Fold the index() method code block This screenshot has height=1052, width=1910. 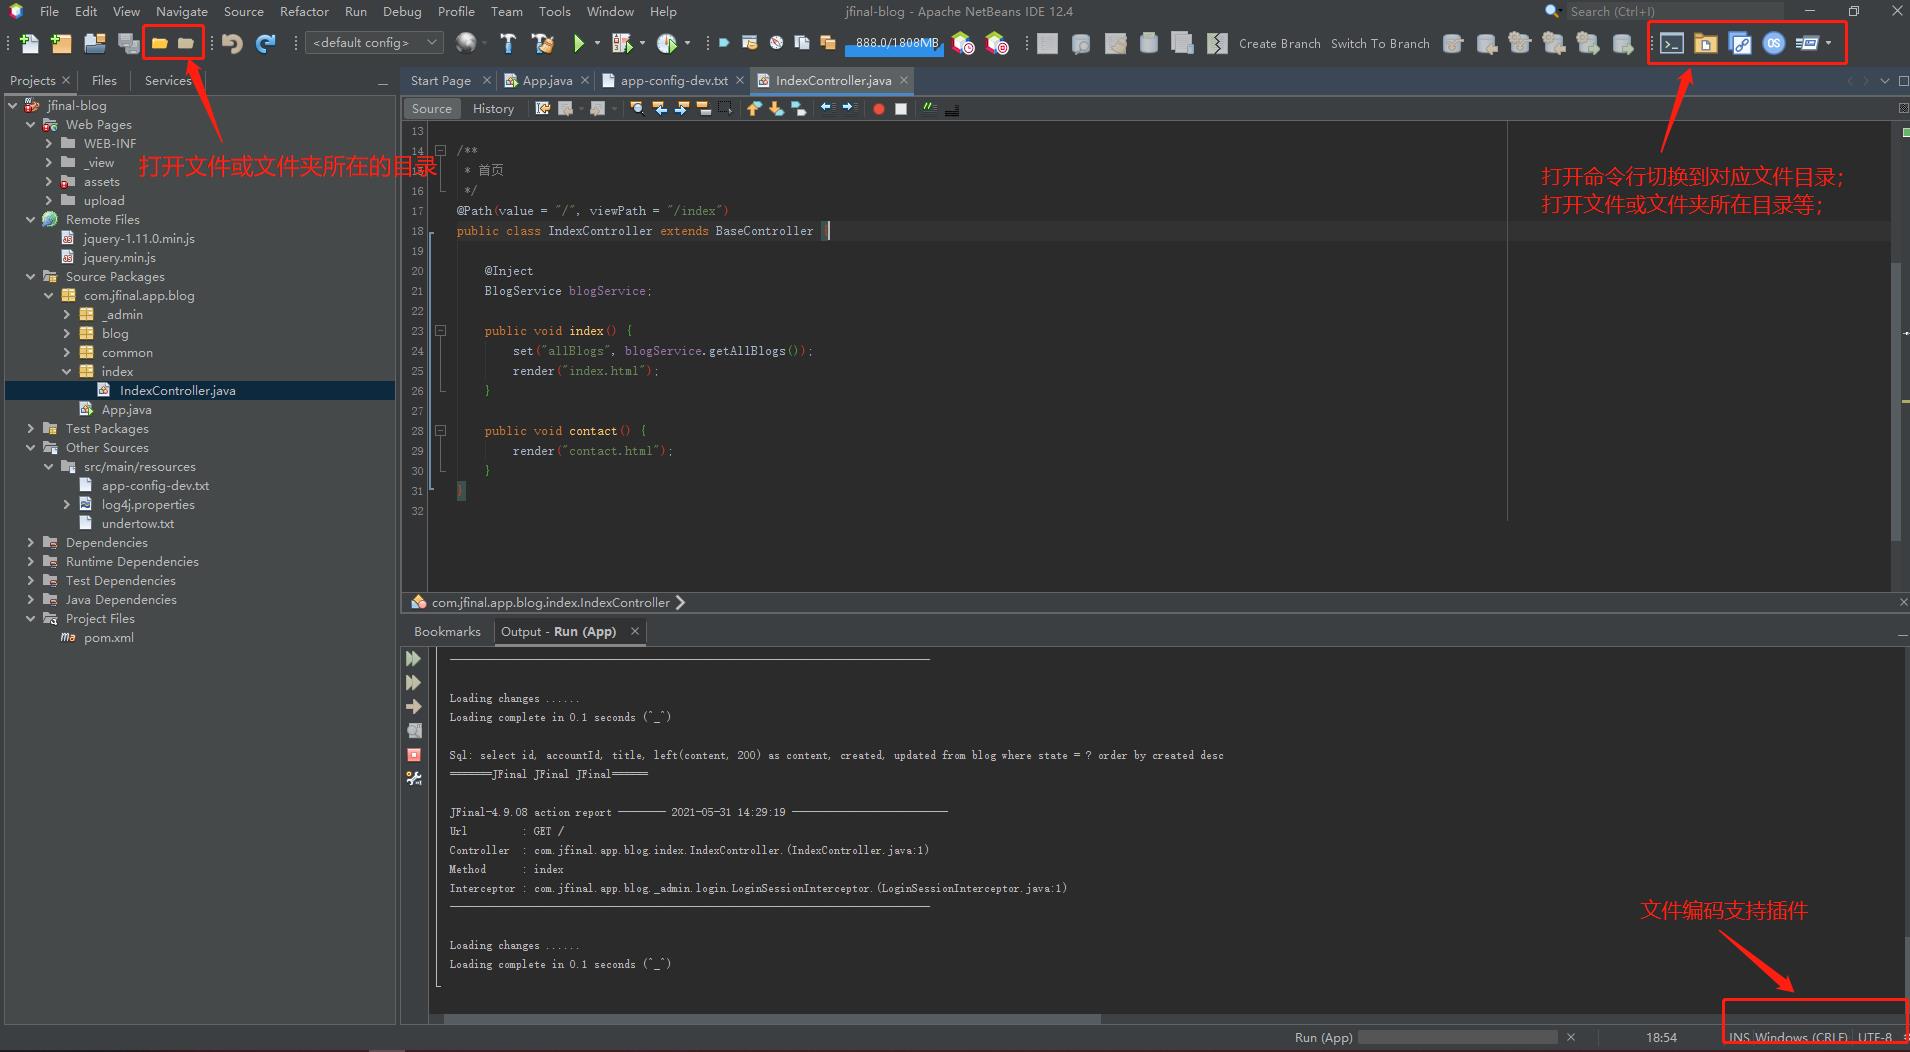point(440,330)
